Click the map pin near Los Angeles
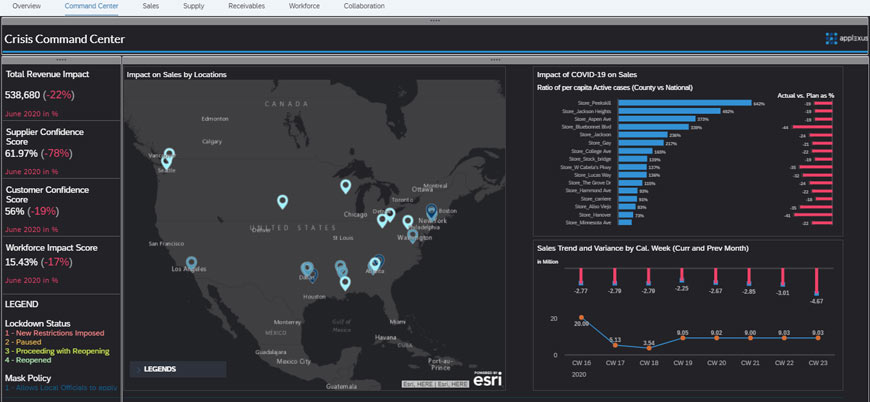The height and width of the screenshot is (402, 870). pos(191,263)
